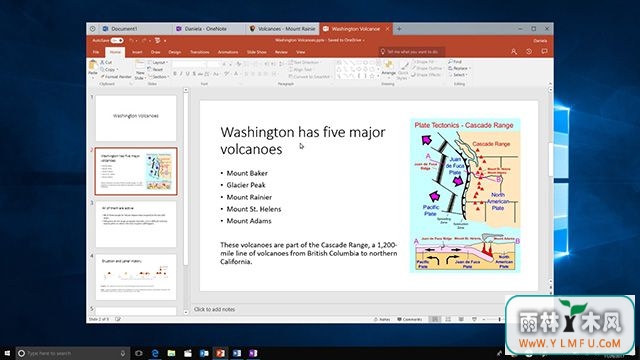Image resolution: width=640 pixels, height=360 pixels.
Task: Add a new tab with plus button
Action: [399, 29]
